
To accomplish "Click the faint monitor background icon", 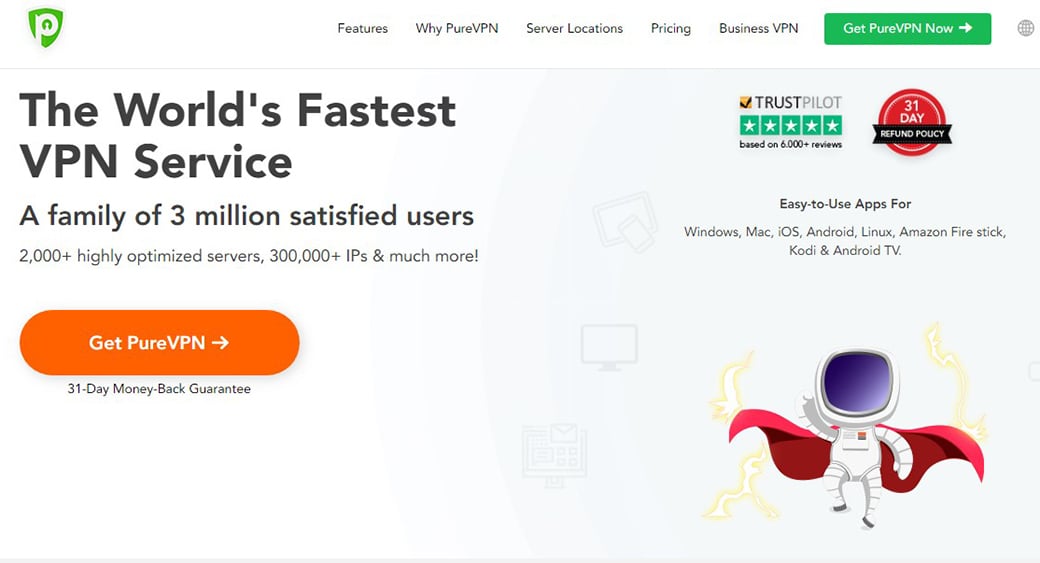I will click(x=609, y=345).
